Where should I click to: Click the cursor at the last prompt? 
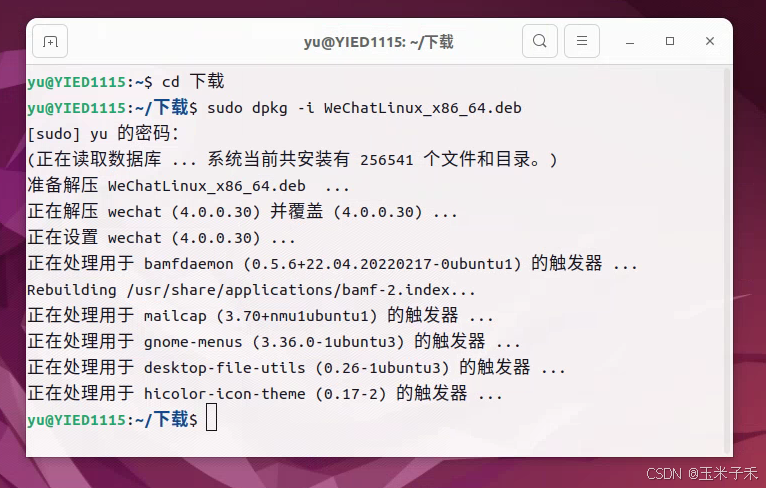click(x=211, y=417)
